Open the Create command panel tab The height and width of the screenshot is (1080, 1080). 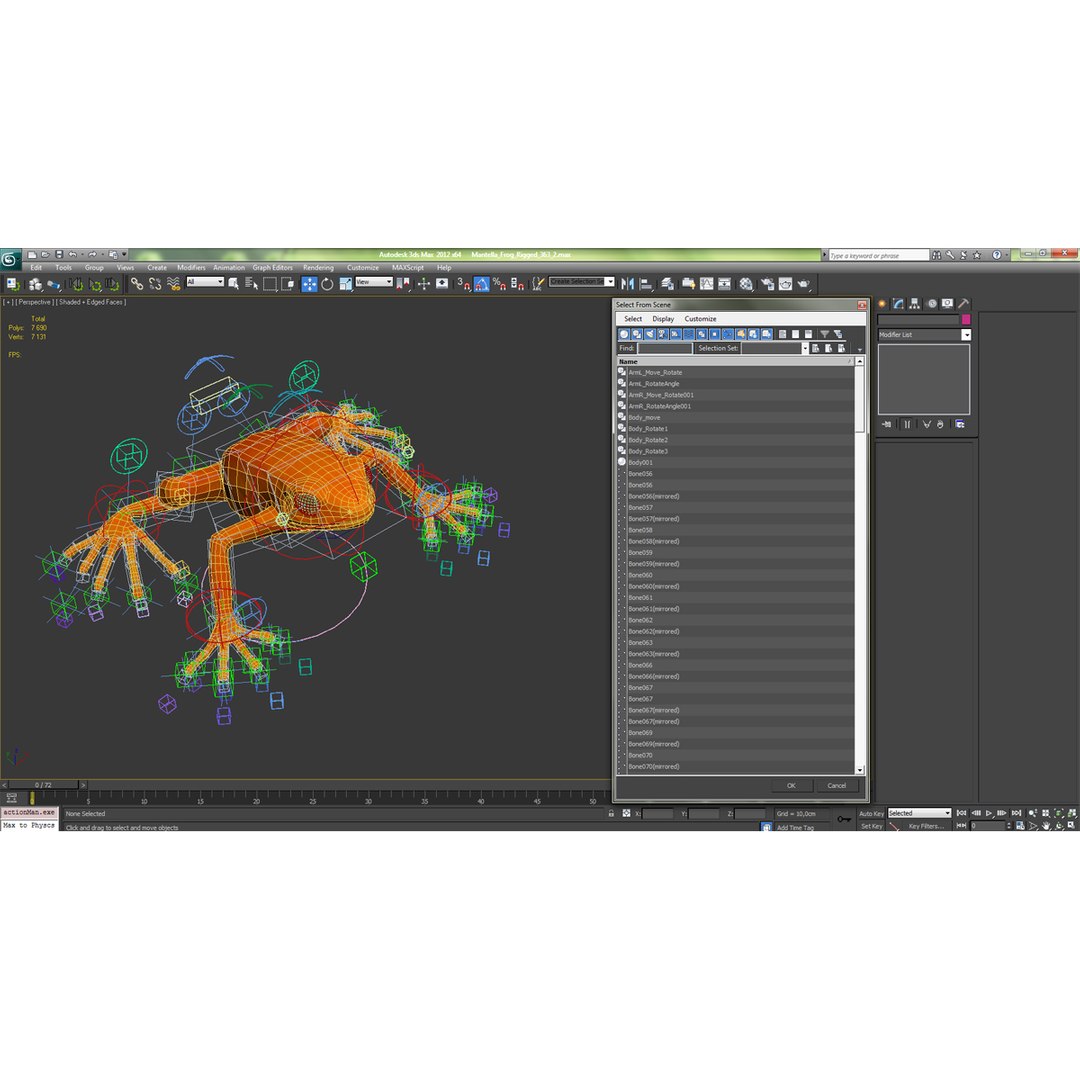click(x=882, y=304)
